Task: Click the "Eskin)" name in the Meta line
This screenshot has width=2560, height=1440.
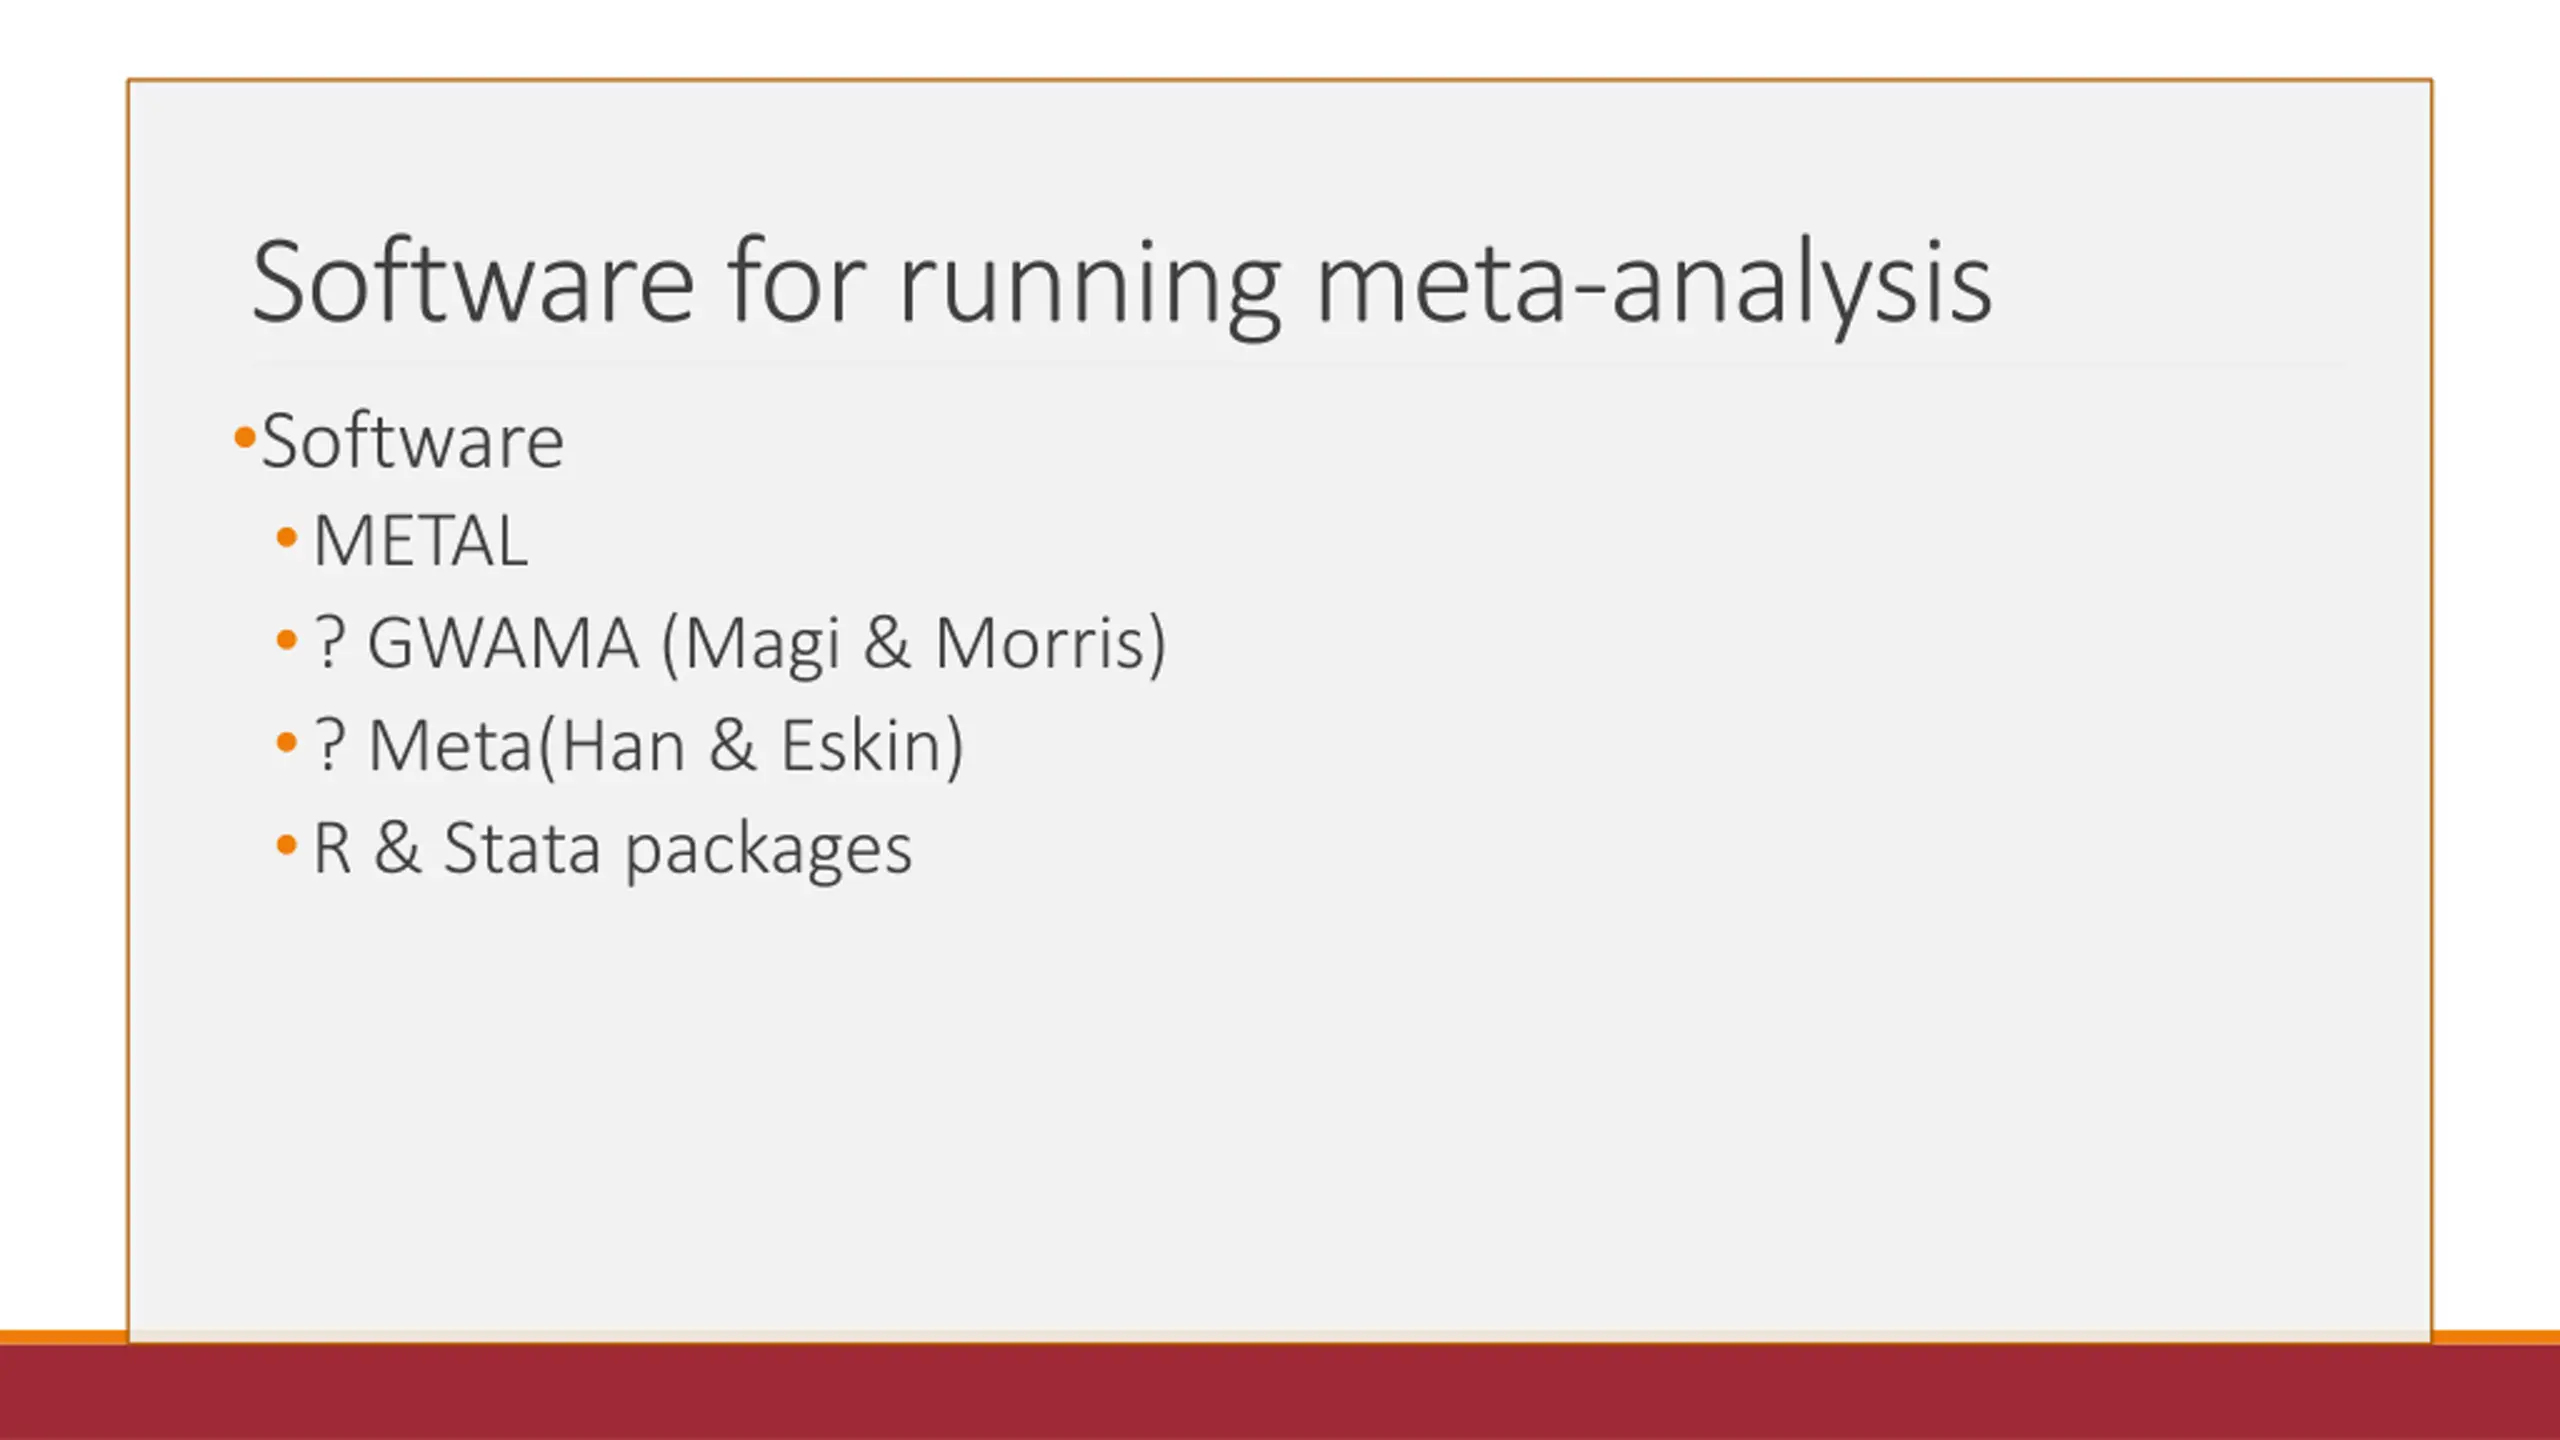Action: tap(871, 745)
